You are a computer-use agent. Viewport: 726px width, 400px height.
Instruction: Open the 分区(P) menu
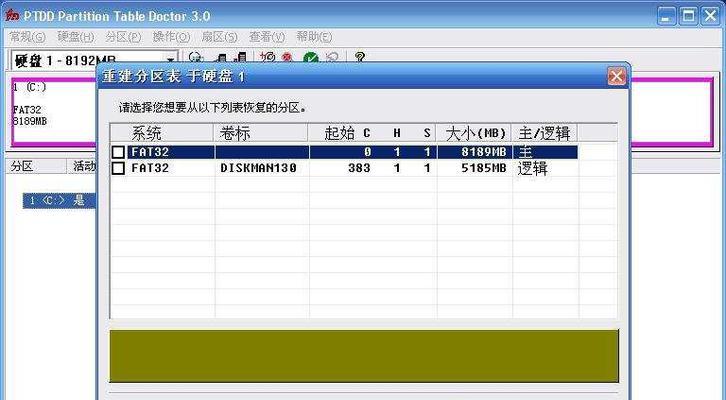point(123,37)
